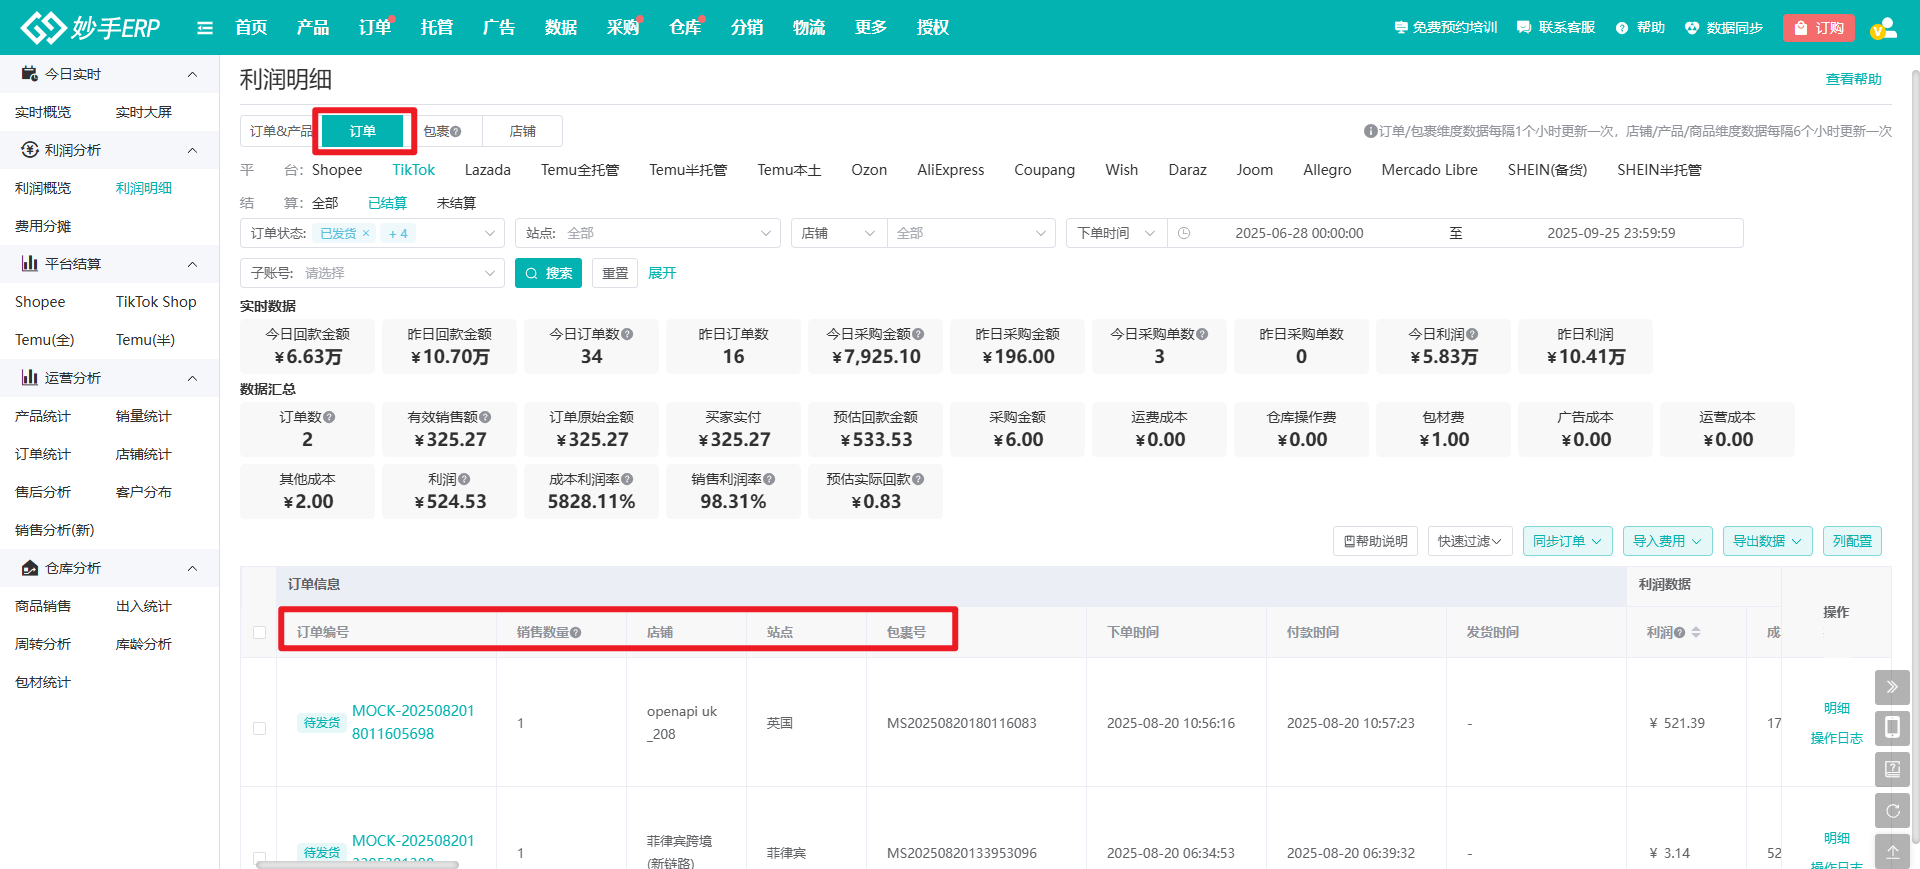Expand the 导出数据 export dropdown button
The width and height of the screenshot is (1920, 869).
[x=1767, y=541]
